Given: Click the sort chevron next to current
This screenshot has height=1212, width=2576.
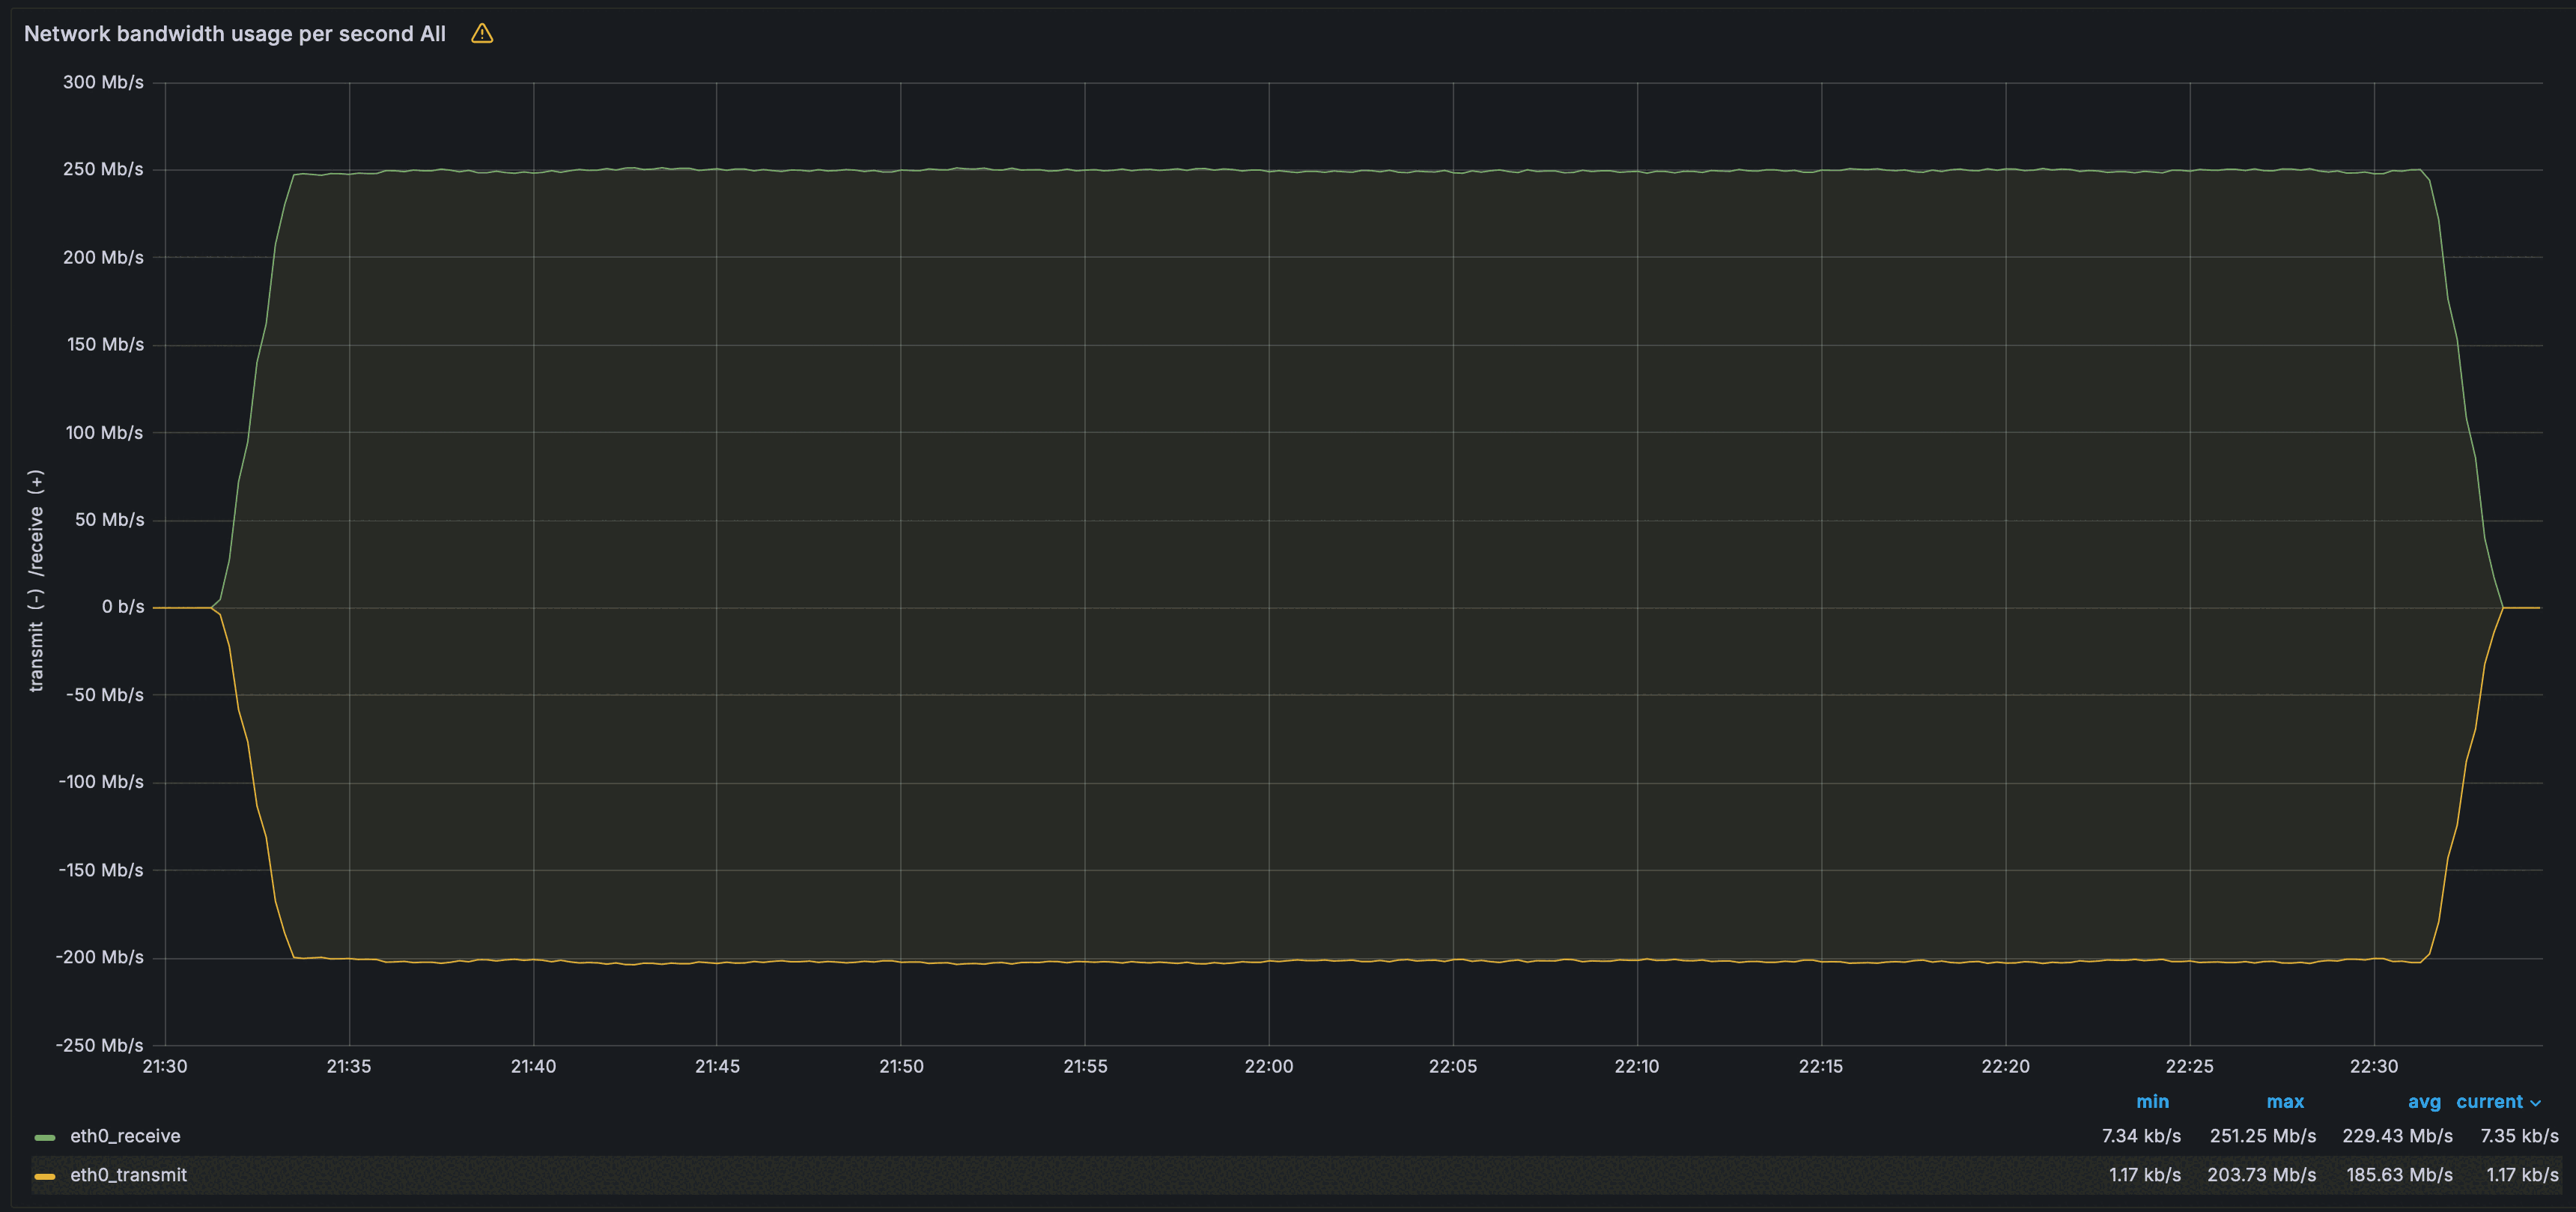Looking at the screenshot, I should coord(2535,1103).
